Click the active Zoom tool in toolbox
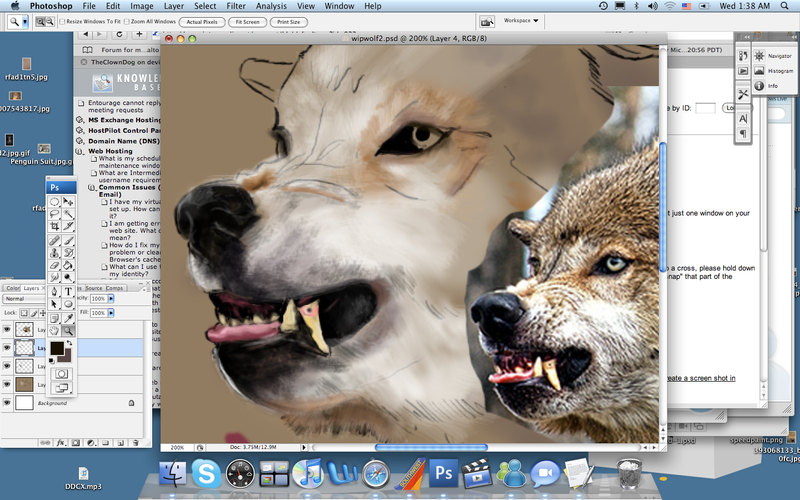This screenshot has width=800, height=500. [x=68, y=331]
